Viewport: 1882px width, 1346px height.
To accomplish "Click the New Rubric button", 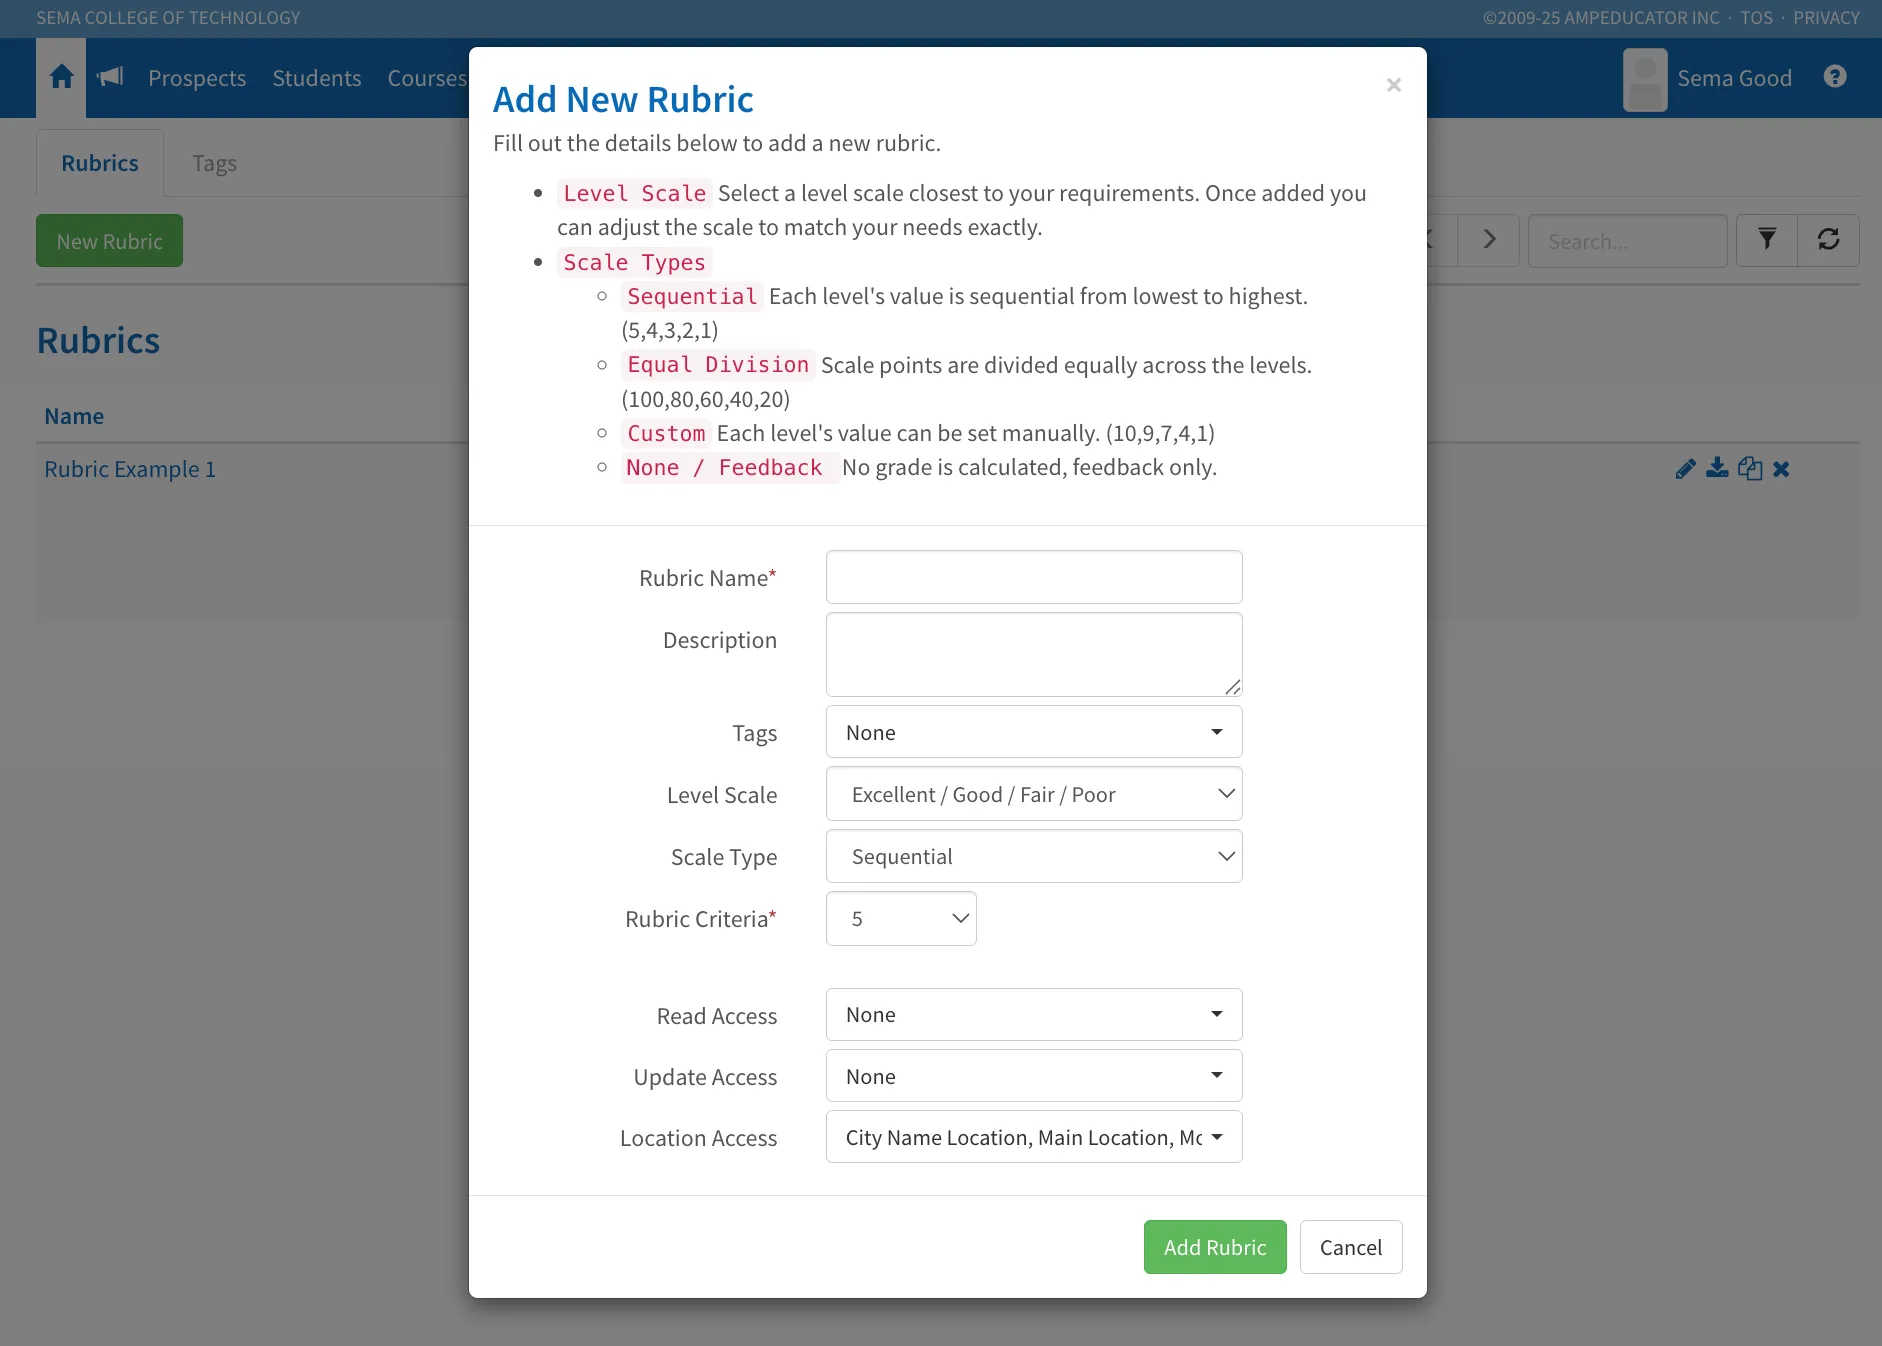I will point(109,241).
